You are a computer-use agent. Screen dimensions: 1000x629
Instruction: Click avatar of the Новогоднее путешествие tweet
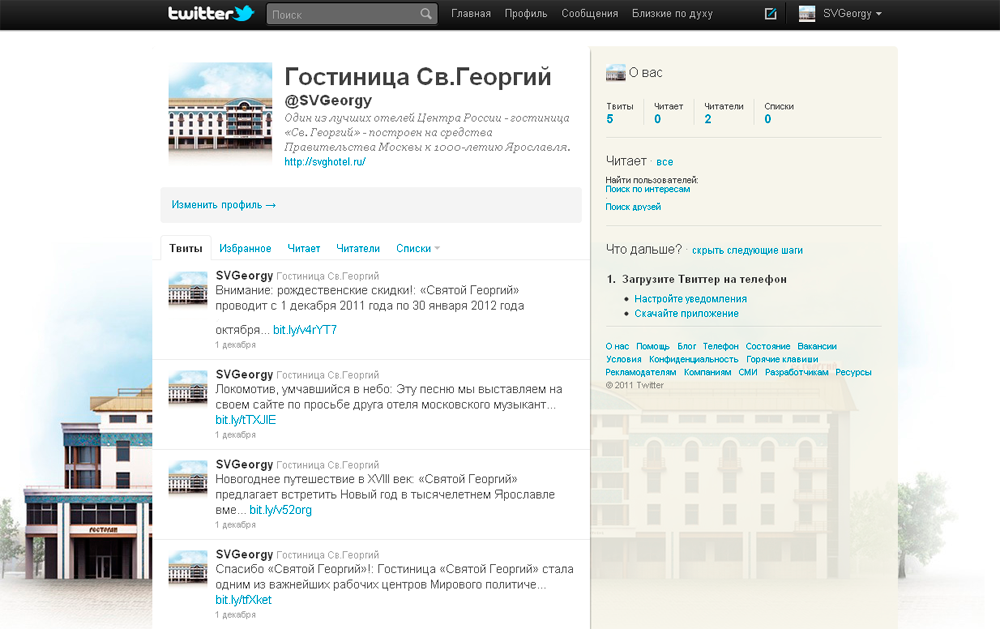(x=188, y=478)
